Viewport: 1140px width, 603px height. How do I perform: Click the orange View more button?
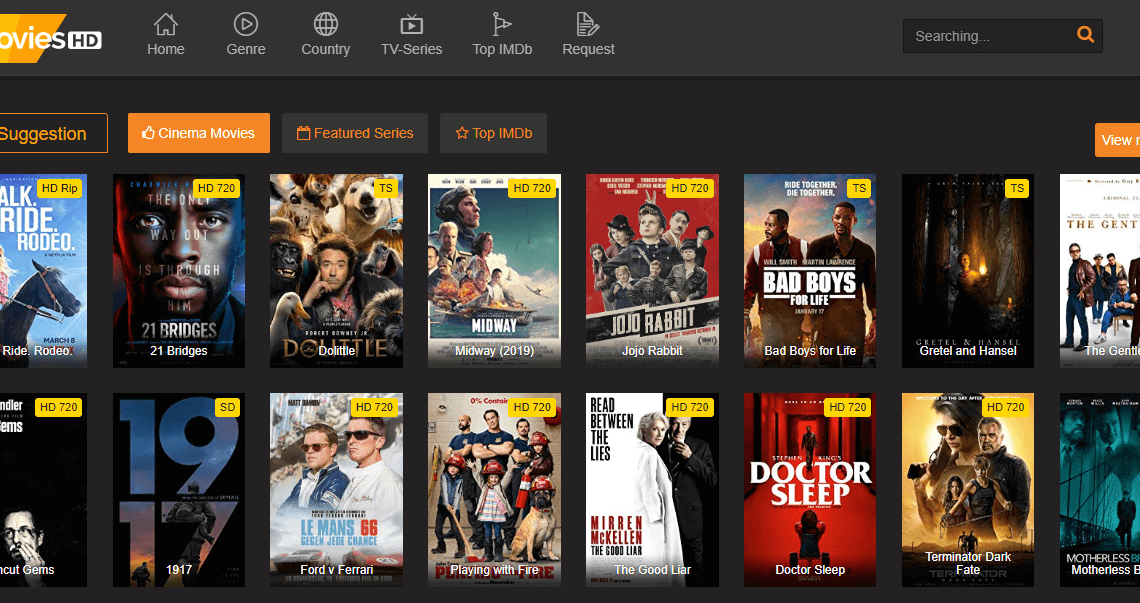(x=1117, y=140)
